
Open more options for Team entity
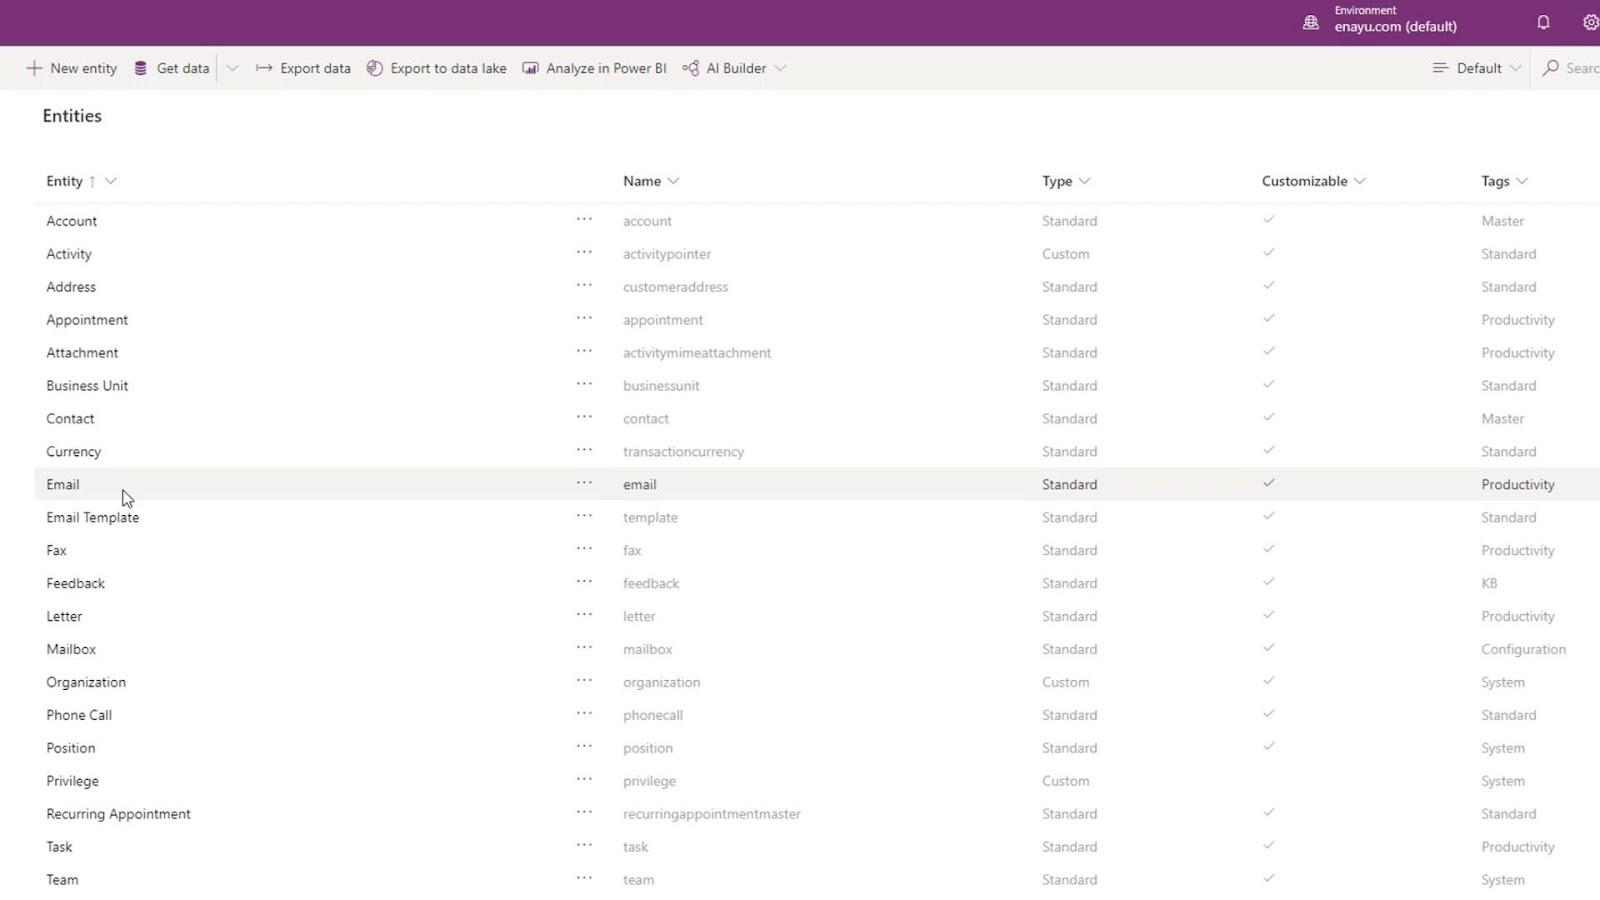(584, 878)
